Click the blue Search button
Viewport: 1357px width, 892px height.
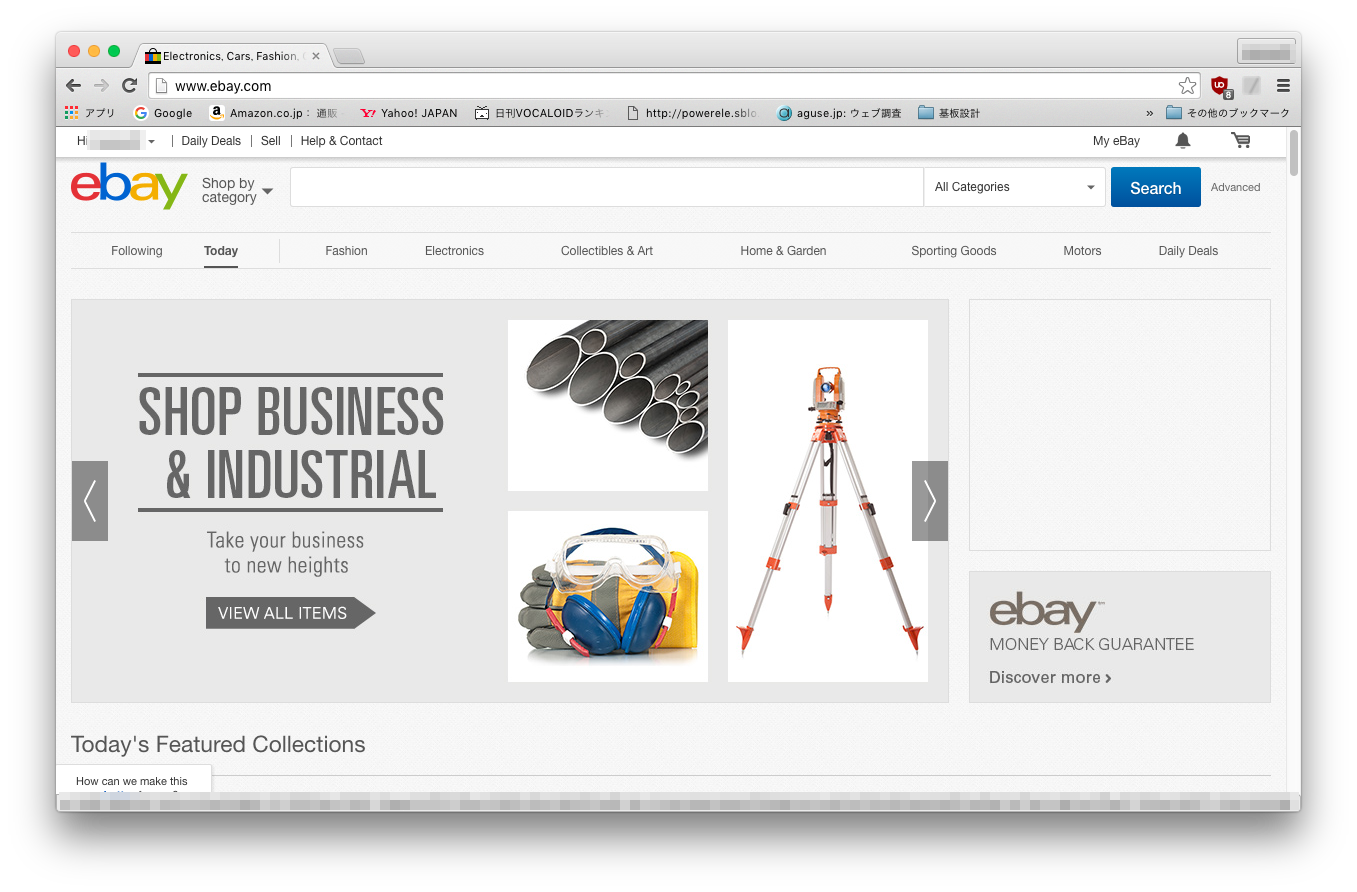point(1156,187)
